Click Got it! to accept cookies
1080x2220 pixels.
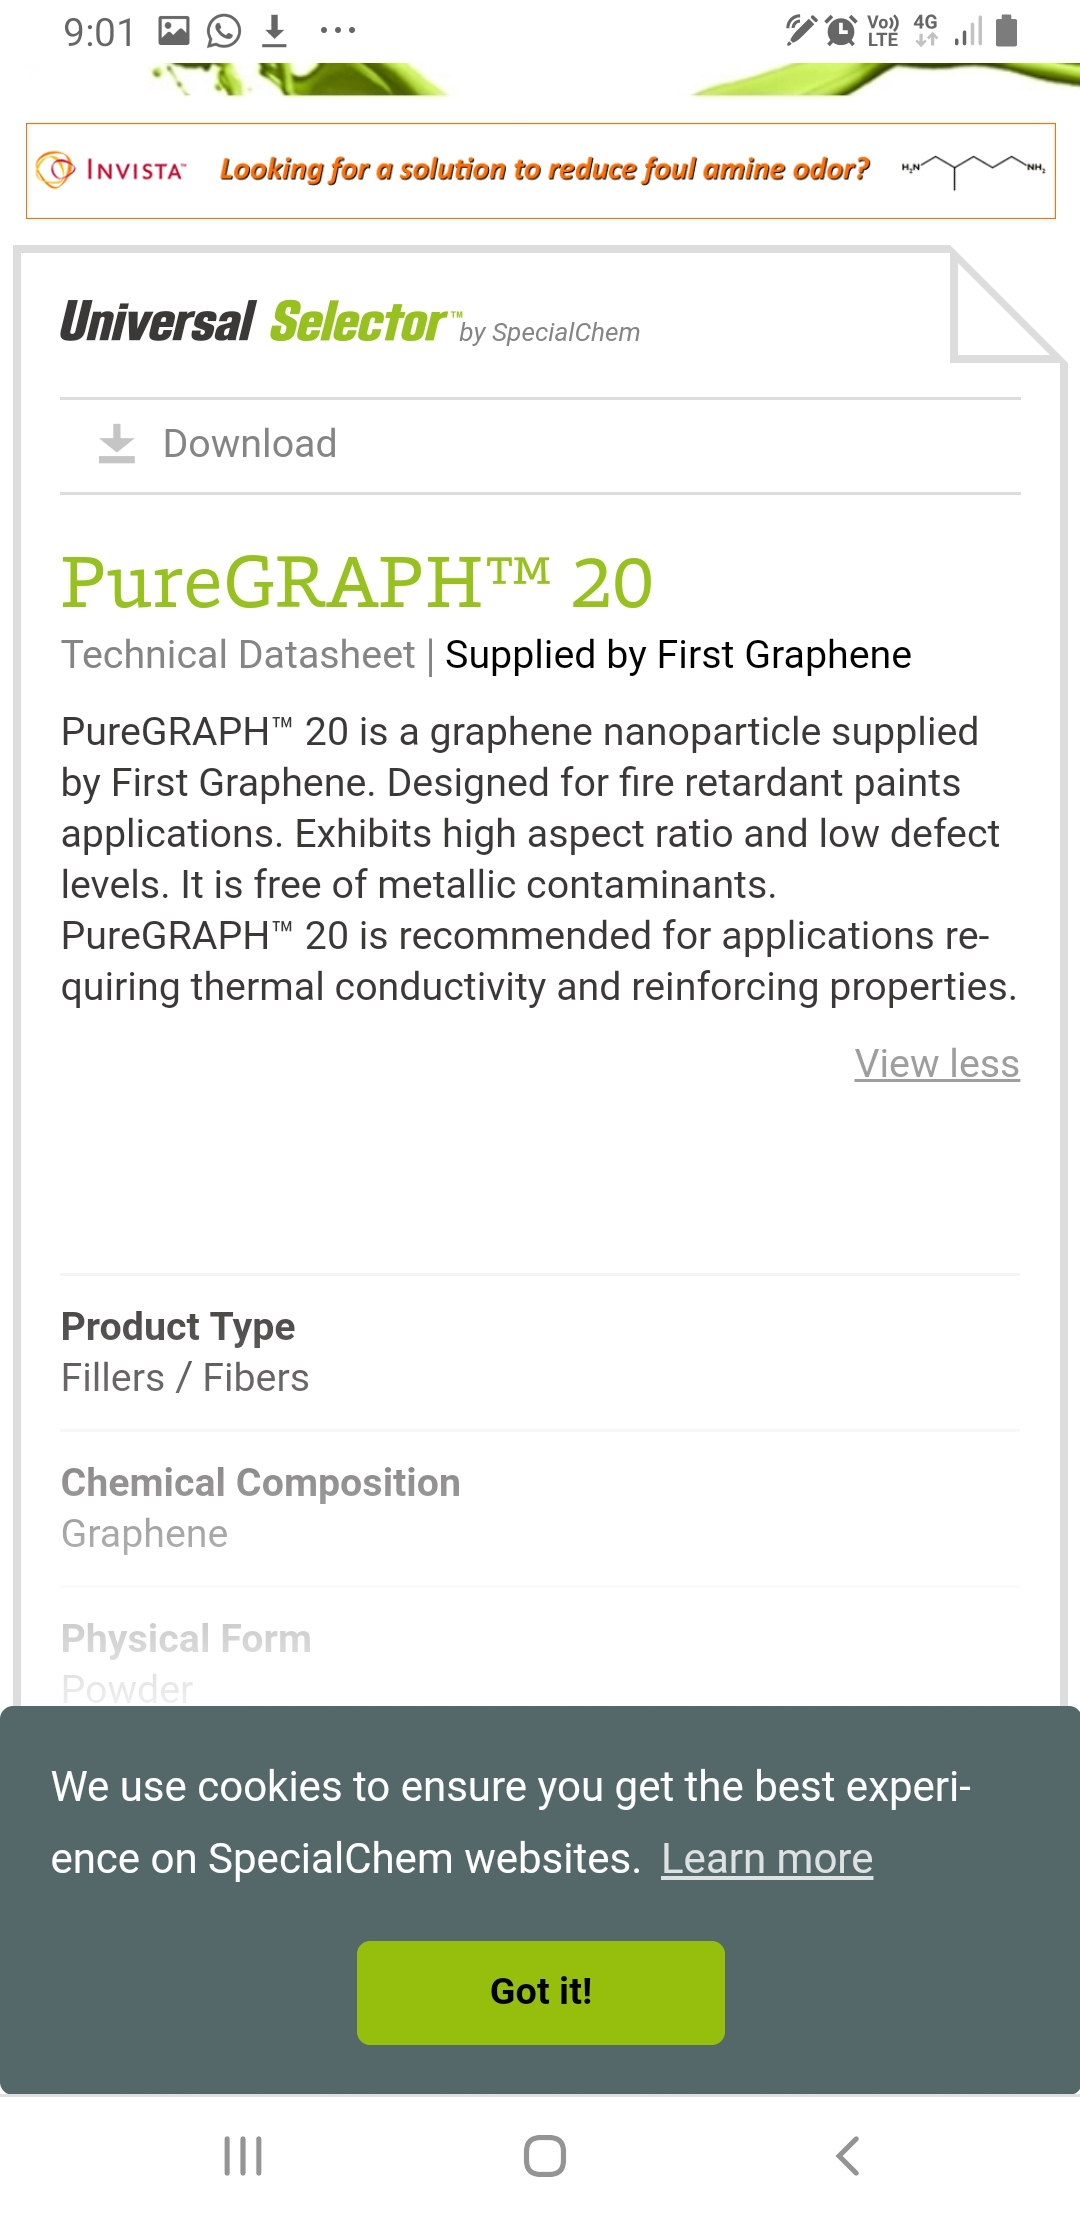[x=541, y=1993]
